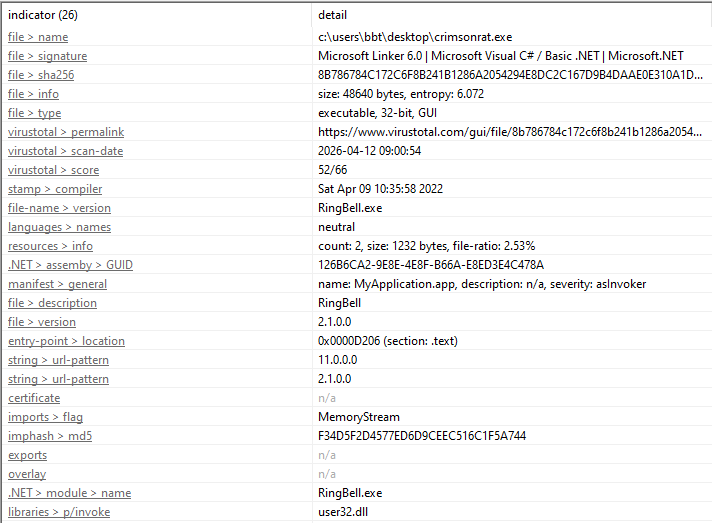Click the stamp > compiler indicator

(x=55, y=189)
